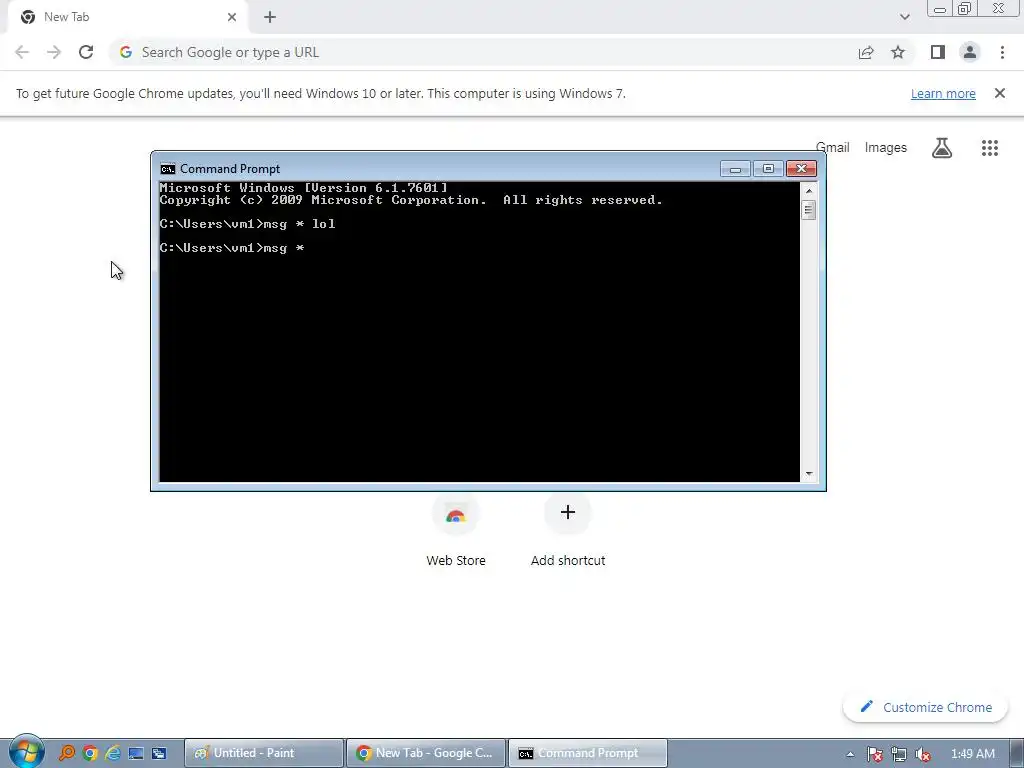Restore down the Chrome window
Screen dimensions: 1024x768
tap(965, 9)
